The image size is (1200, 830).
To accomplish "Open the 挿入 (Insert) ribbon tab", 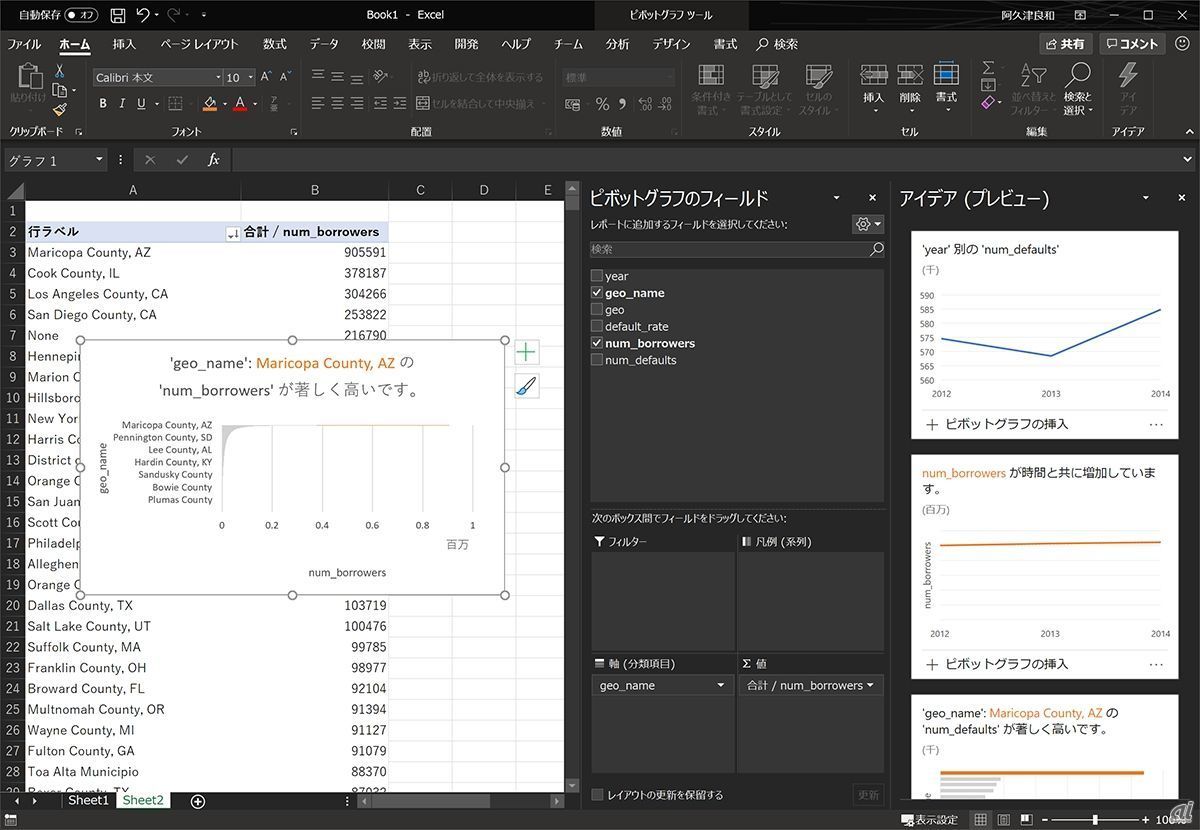I will click(x=124, y=44).
